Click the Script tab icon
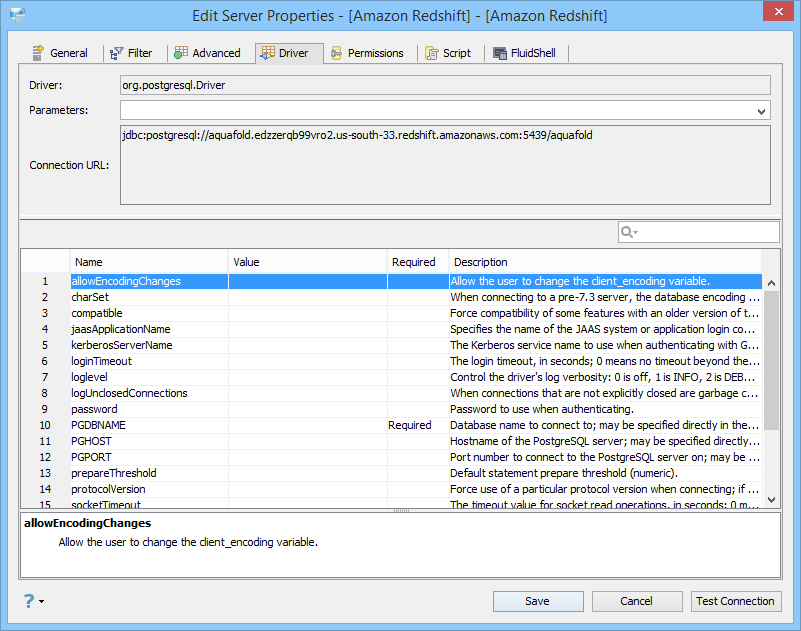The height and width of the screenshot is (631, 801). (432, 53)
